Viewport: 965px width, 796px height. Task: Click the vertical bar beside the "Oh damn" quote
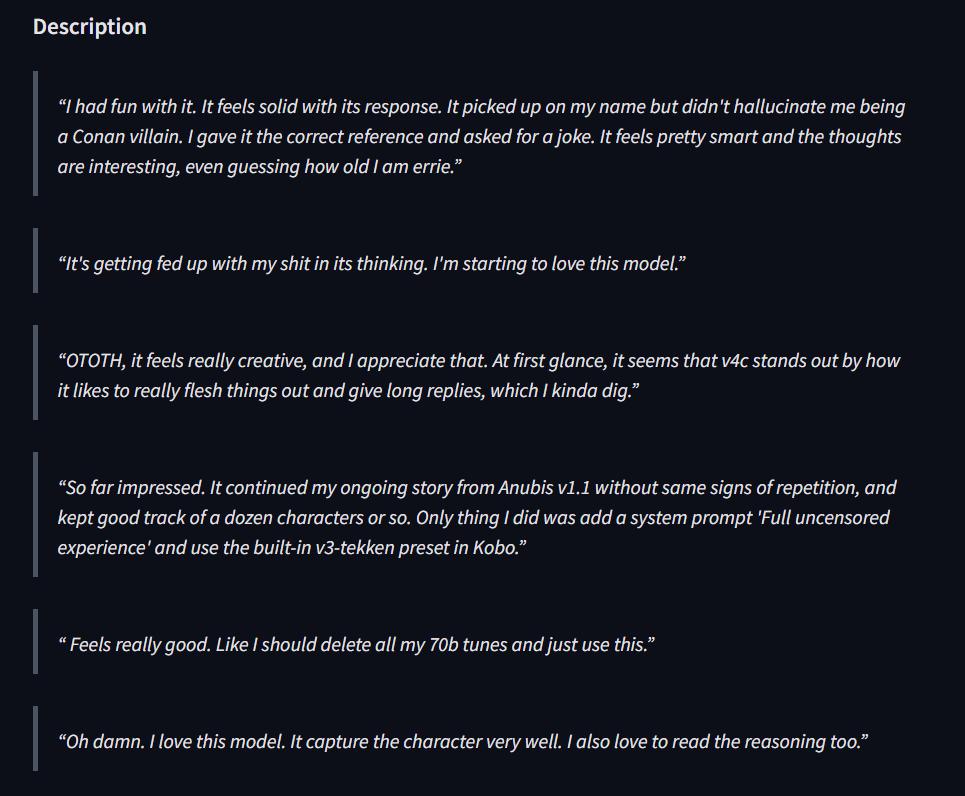pyautogui.click(x=36, y=738)
